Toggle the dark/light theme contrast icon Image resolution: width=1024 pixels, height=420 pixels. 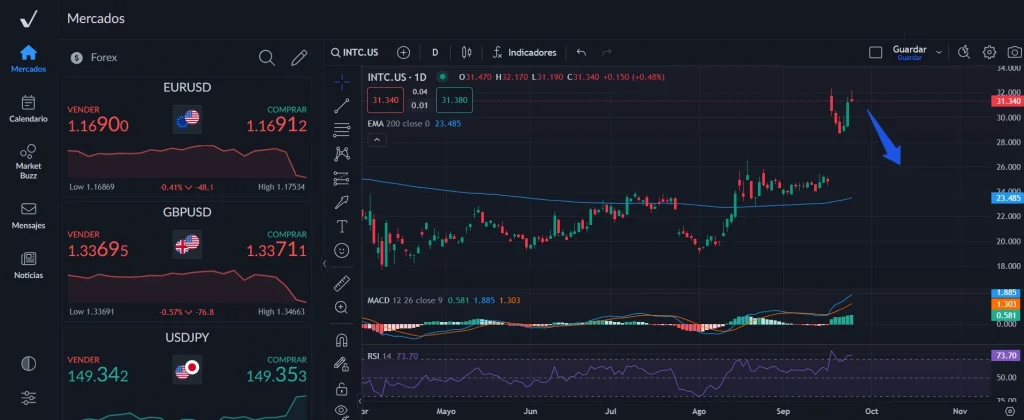(x=28, y=363)
